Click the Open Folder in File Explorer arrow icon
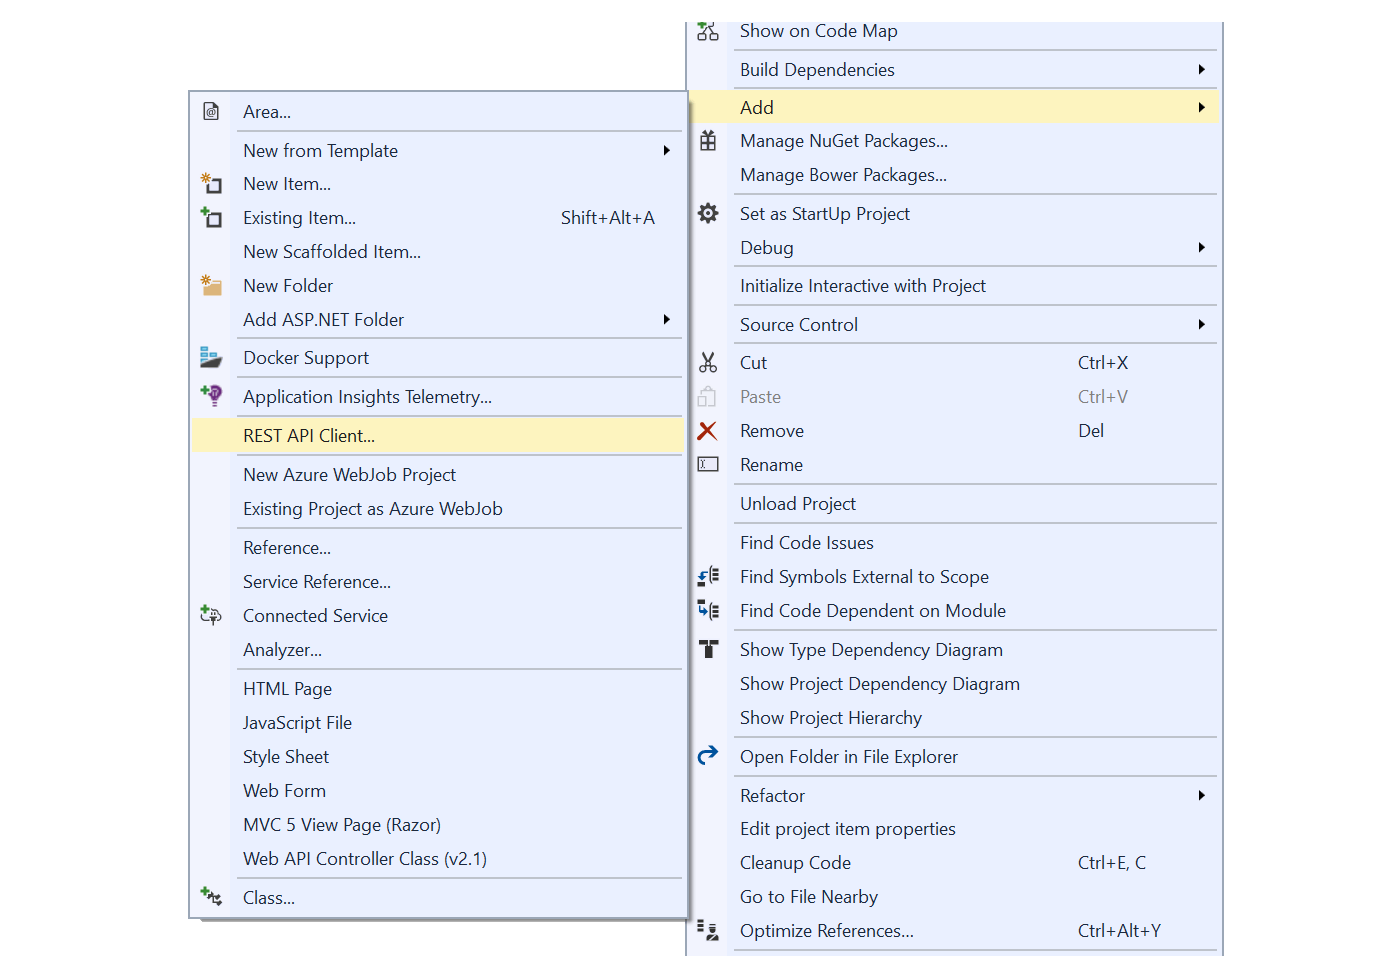This screenshot has height=979, width=1400. pos(708,756)
